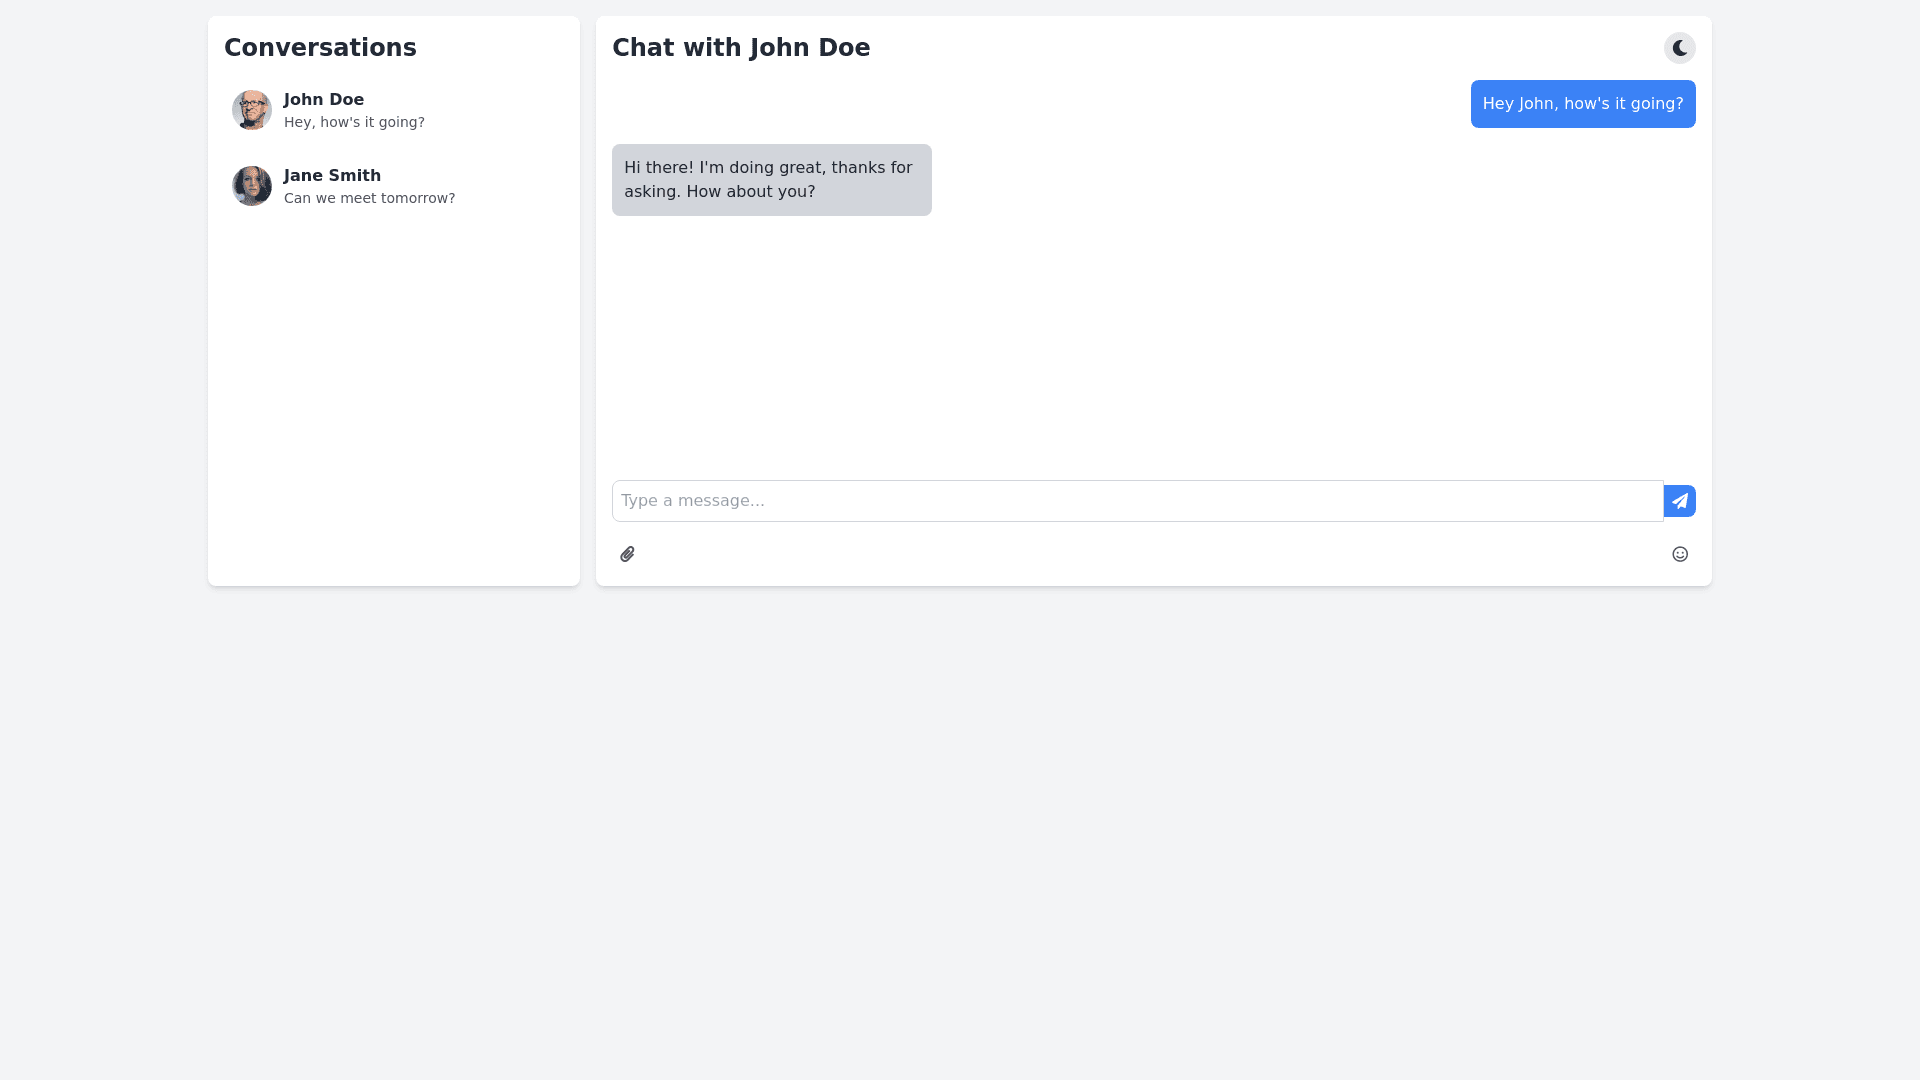
Task: Click blank space between attachment and emoji icons
Action: click(1150, 554)
